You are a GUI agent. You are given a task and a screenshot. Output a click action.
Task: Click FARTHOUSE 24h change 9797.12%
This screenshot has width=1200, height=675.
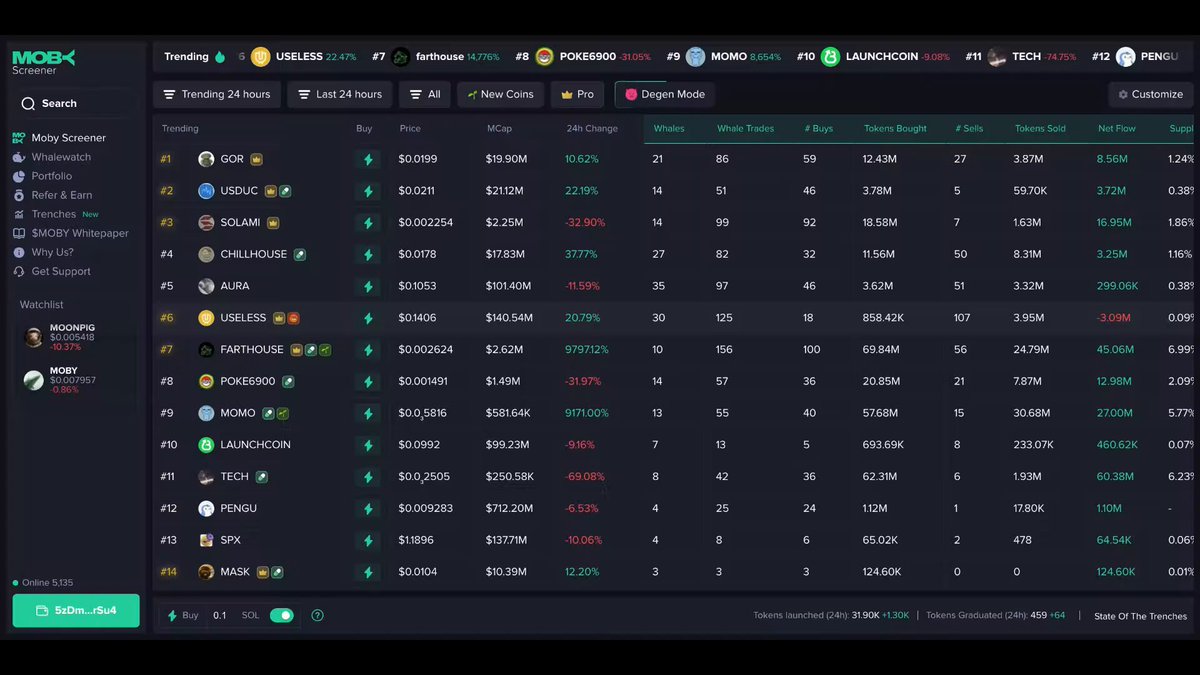coord(587,350)
